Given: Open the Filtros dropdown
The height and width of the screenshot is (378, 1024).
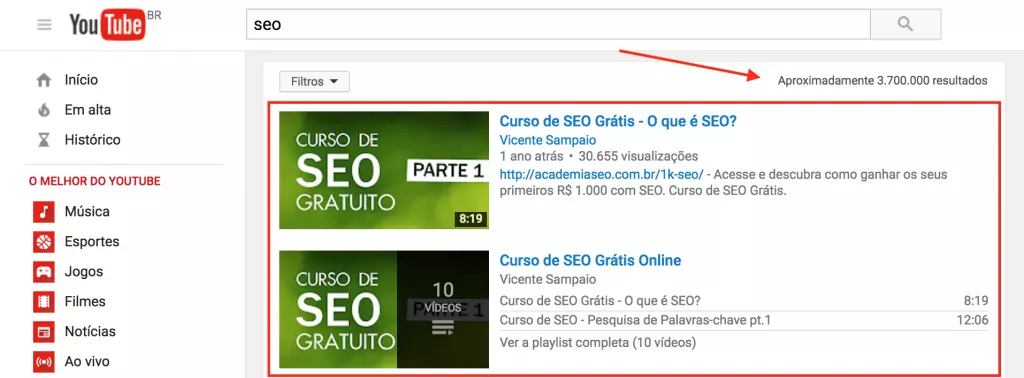Looking at the screenshot, I should pos(314,82).
